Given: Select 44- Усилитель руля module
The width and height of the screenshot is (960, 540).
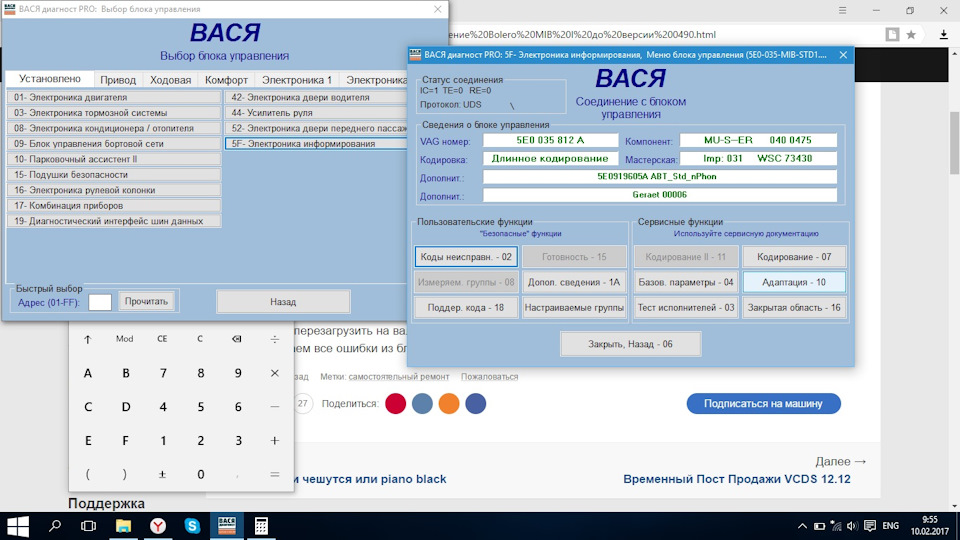Looking at the screenshot, I should pos(316,113).
